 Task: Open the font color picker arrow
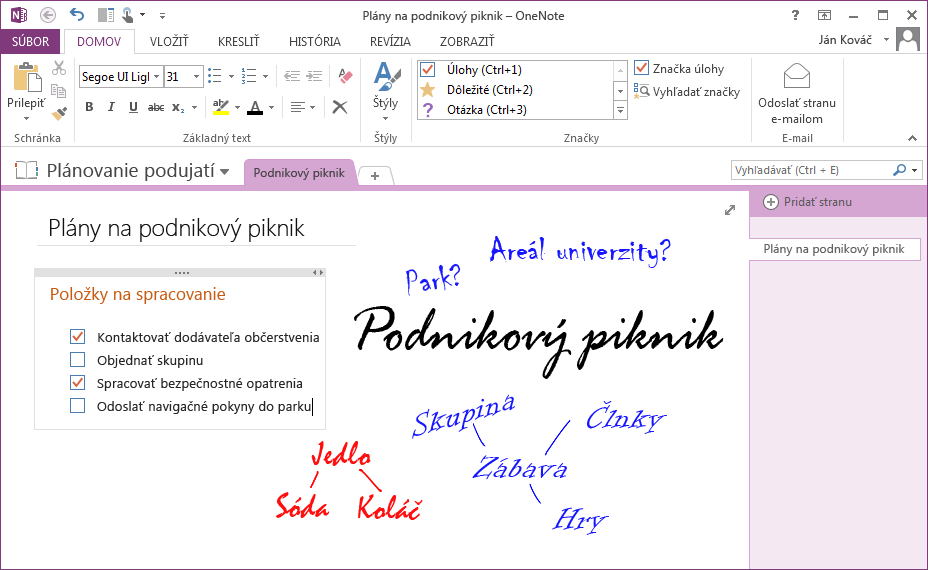pos(272,107)
